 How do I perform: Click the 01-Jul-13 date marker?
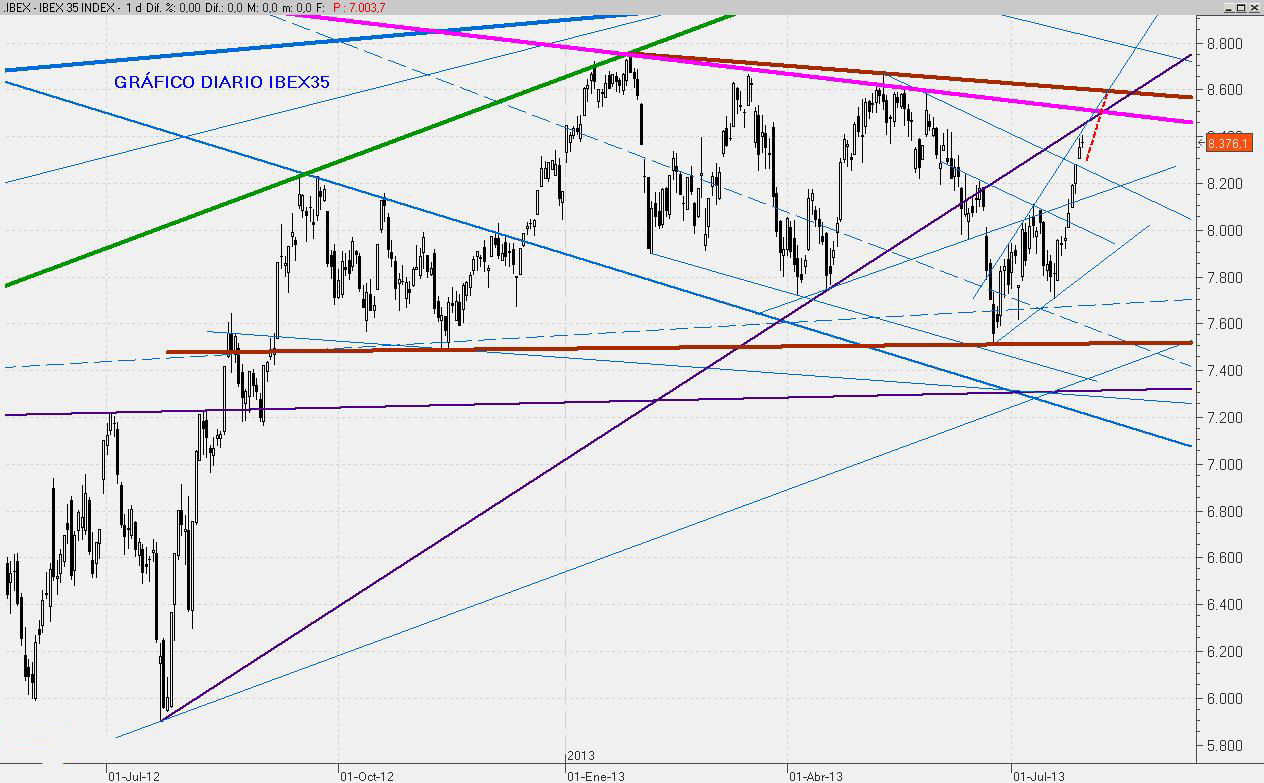tap(1038, 775)
